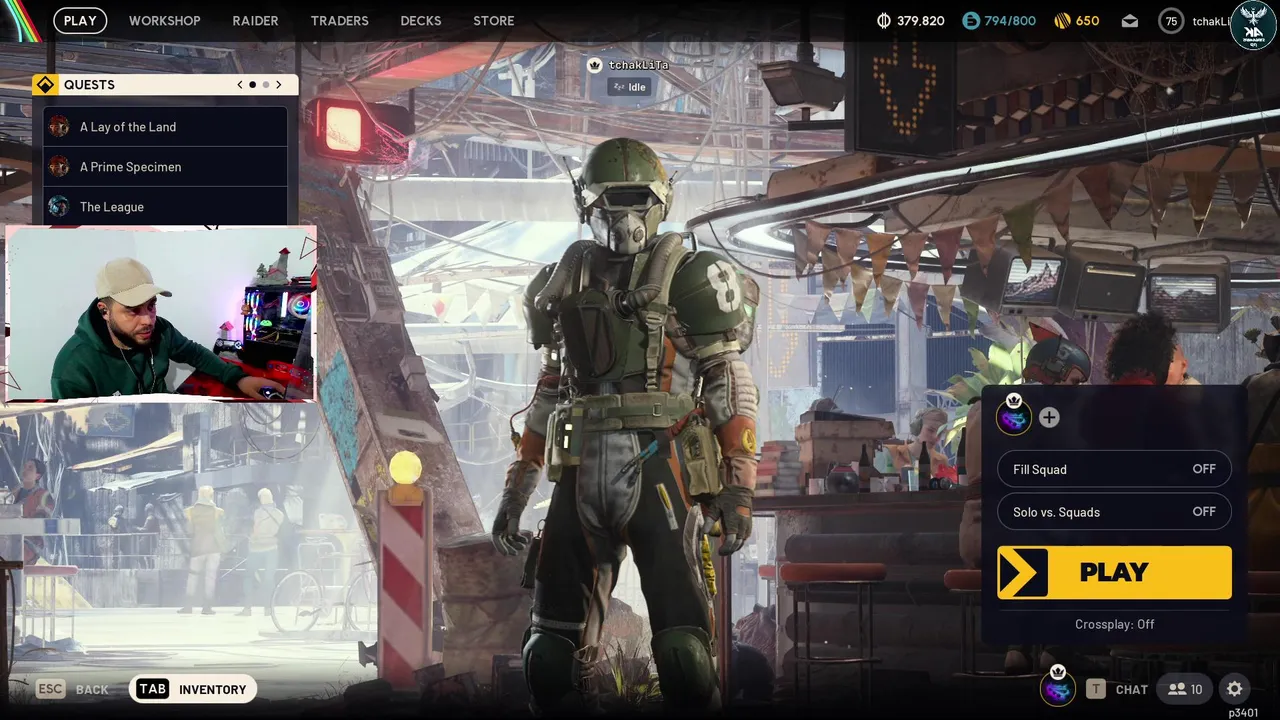Open the Store tab
The width and height of the screenshot is (1280, 720).
[494, 20]
